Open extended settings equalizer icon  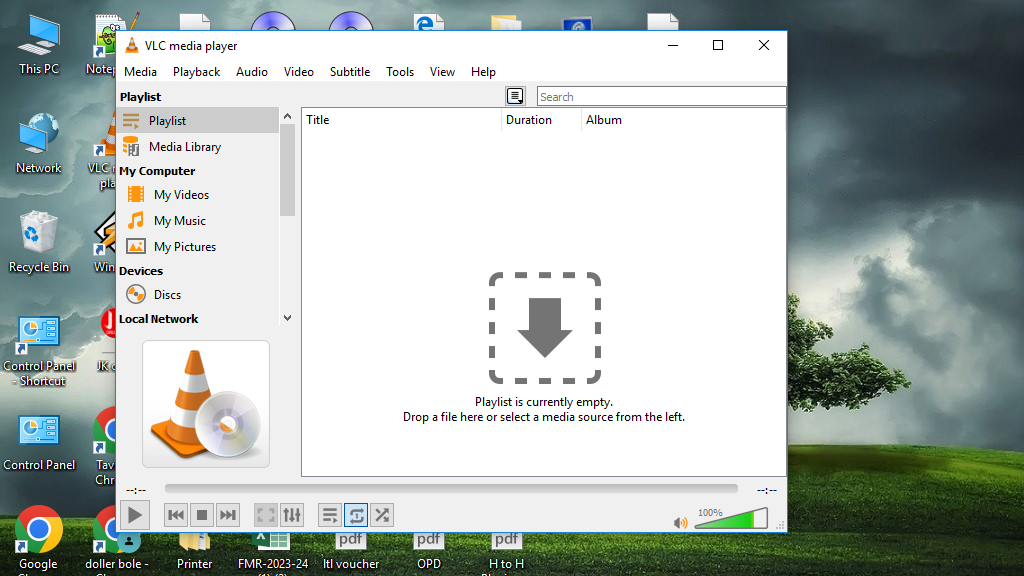[292, 515]
